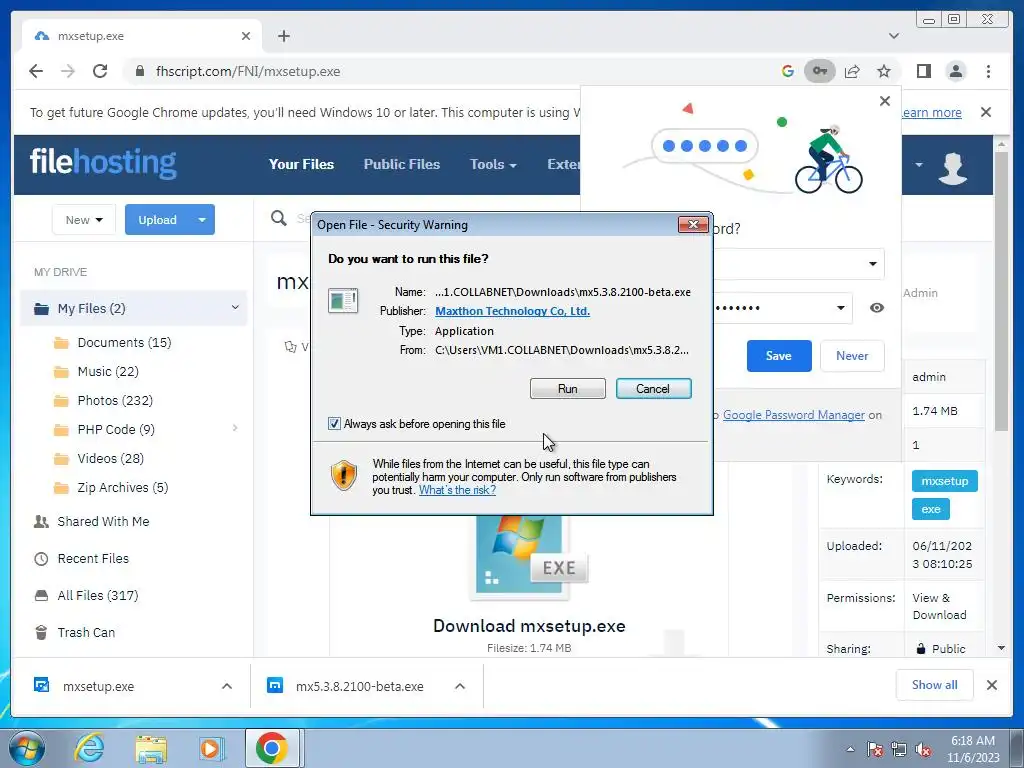Click Run in the security warning
The height and width of the screenshot is (768, 1024).
(568, 389)
